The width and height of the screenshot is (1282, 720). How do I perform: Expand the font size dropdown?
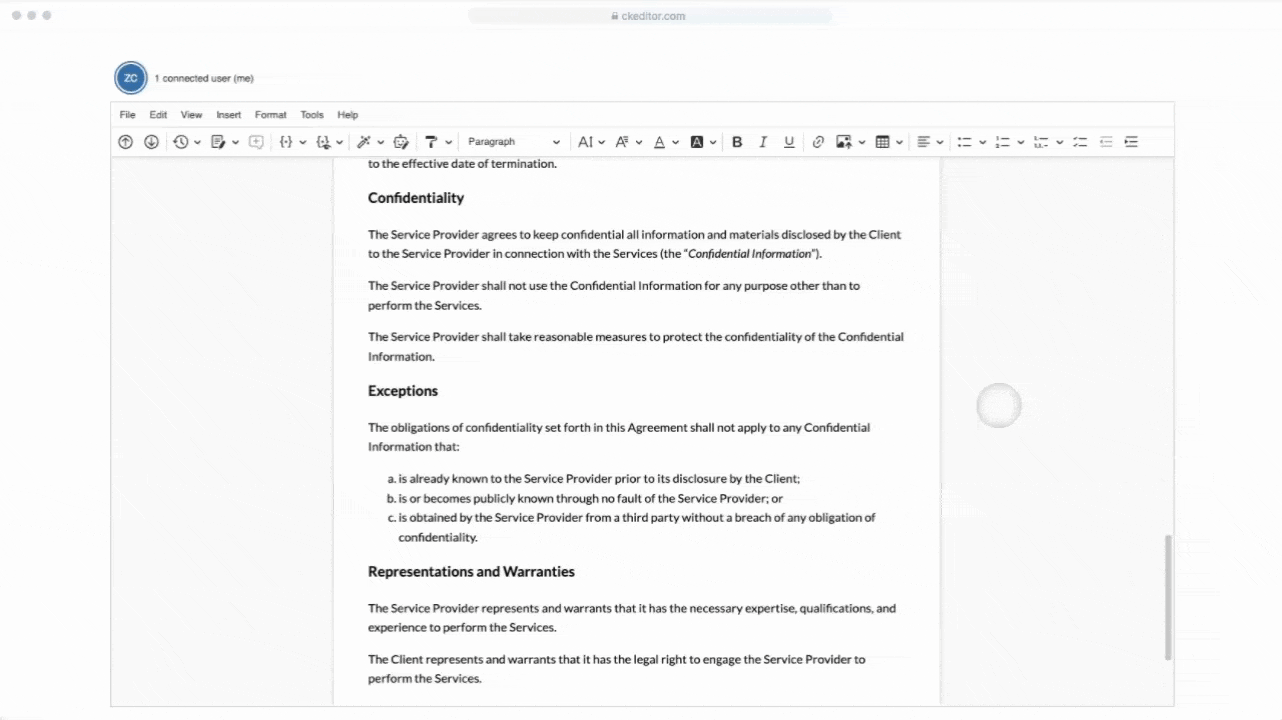pyautogui.click(x=591, y=142)
